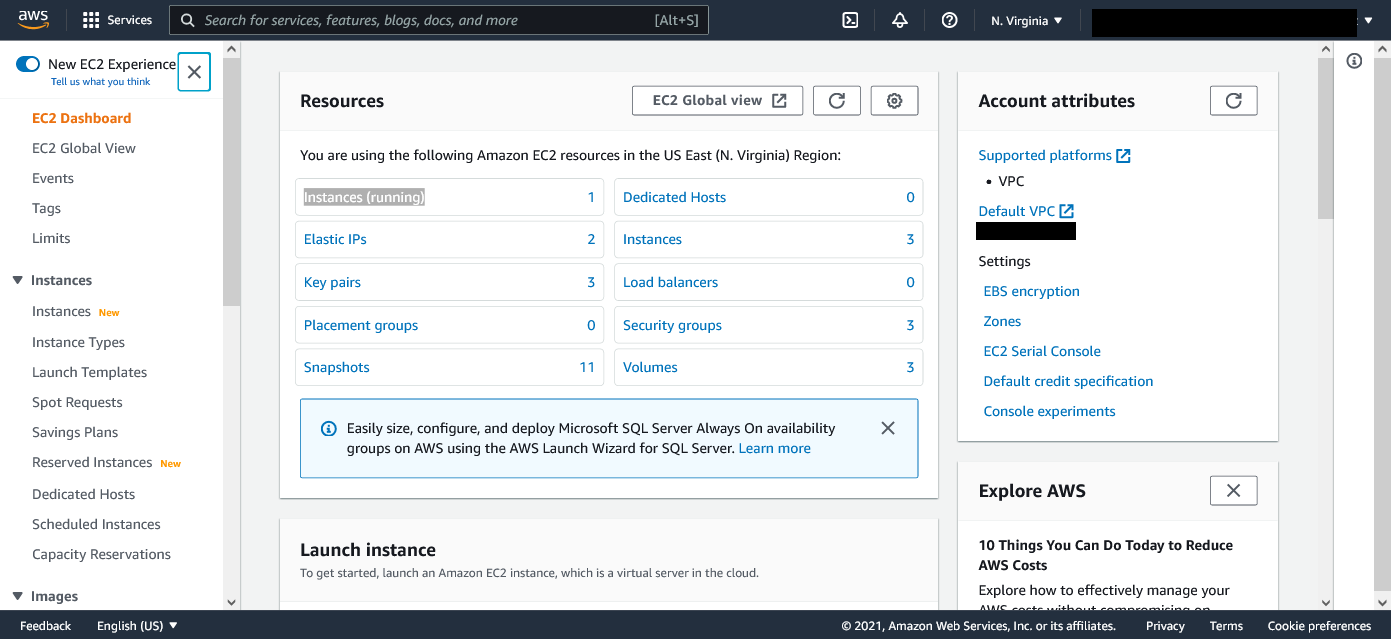This screenshot has height=639, width=1391.
Task: Close the Explore AWS panel
Action: pos(1234,491)
